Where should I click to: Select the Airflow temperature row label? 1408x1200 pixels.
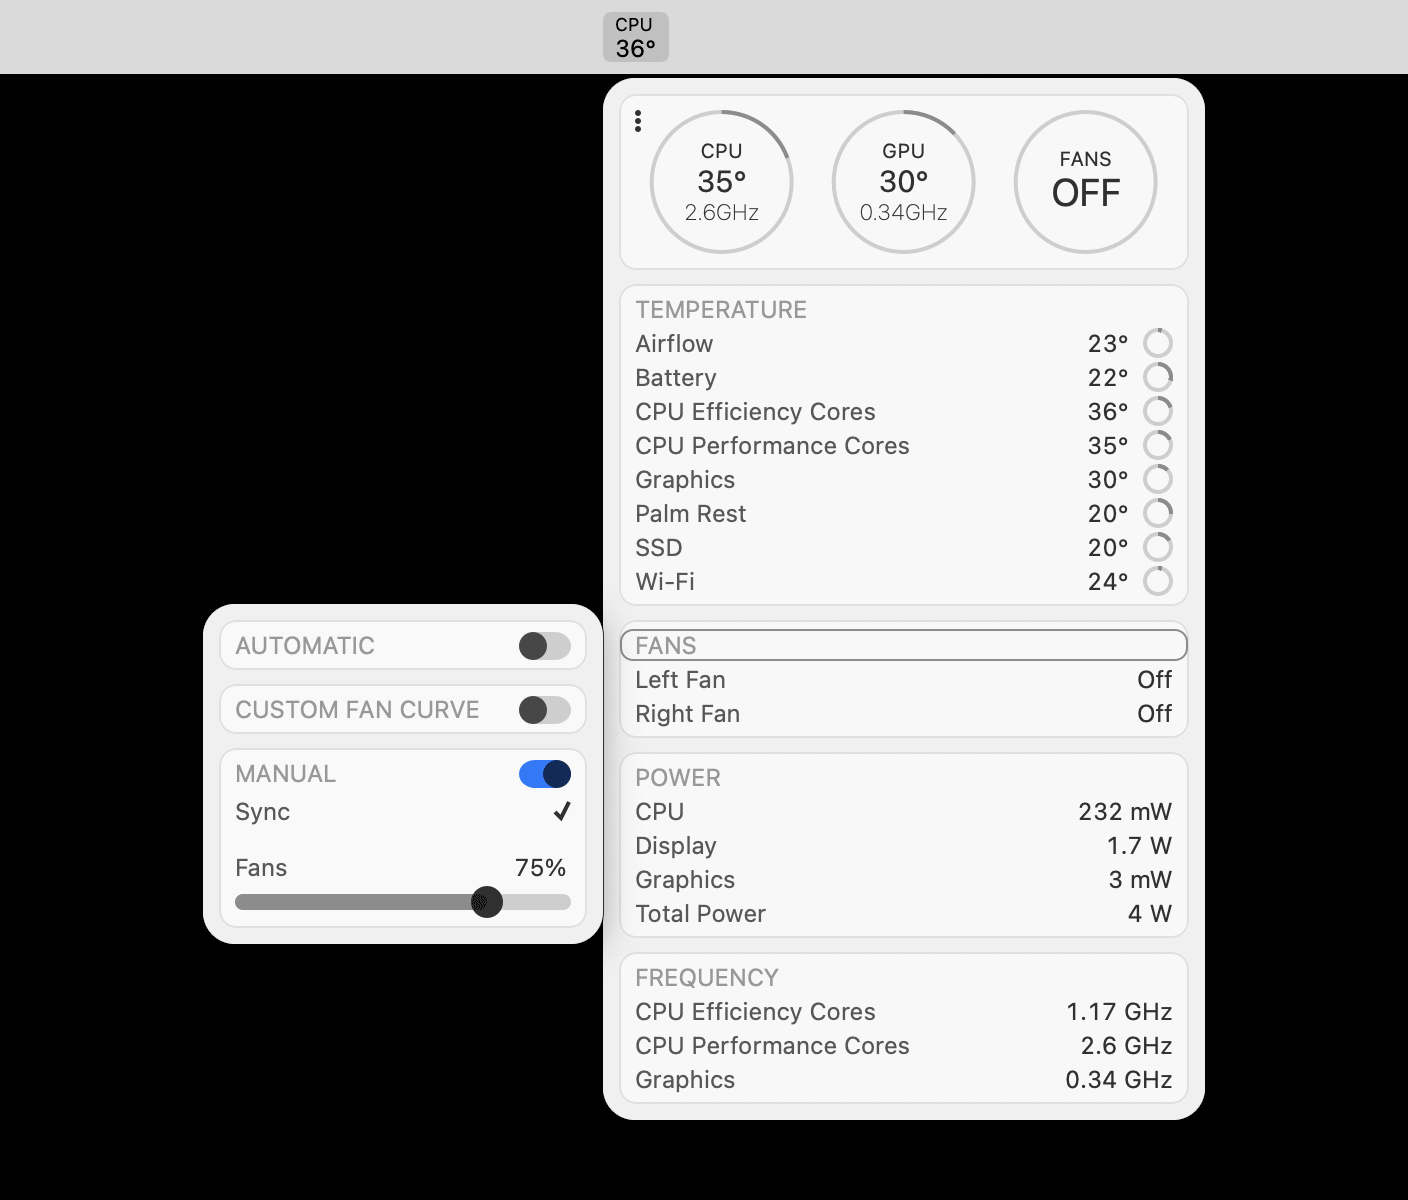click(674, 344)
